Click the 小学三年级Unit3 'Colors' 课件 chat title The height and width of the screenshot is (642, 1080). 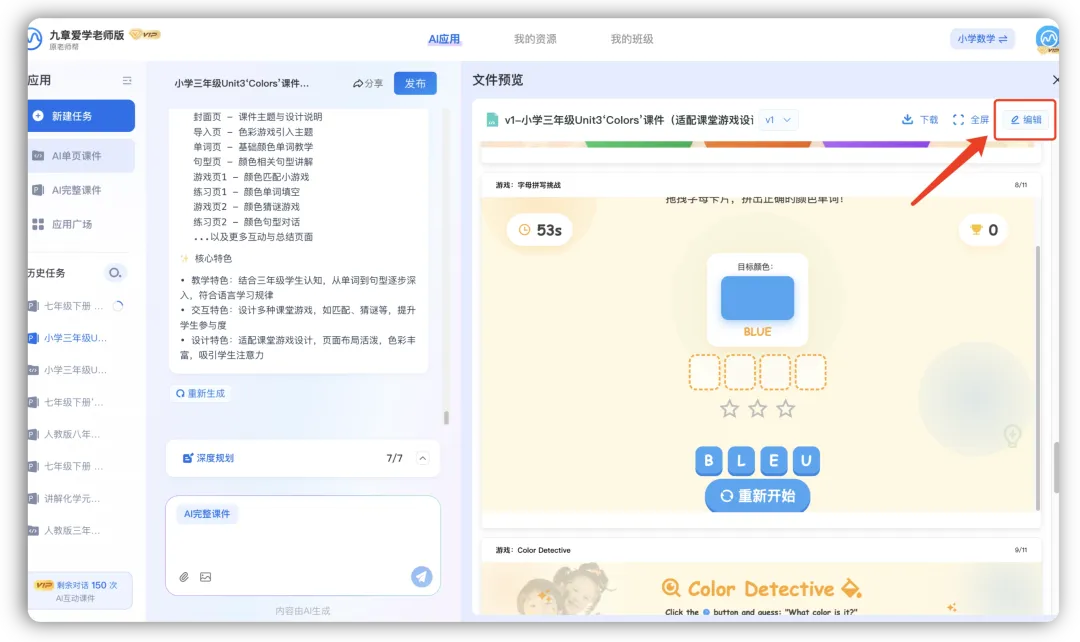point(241,83)
